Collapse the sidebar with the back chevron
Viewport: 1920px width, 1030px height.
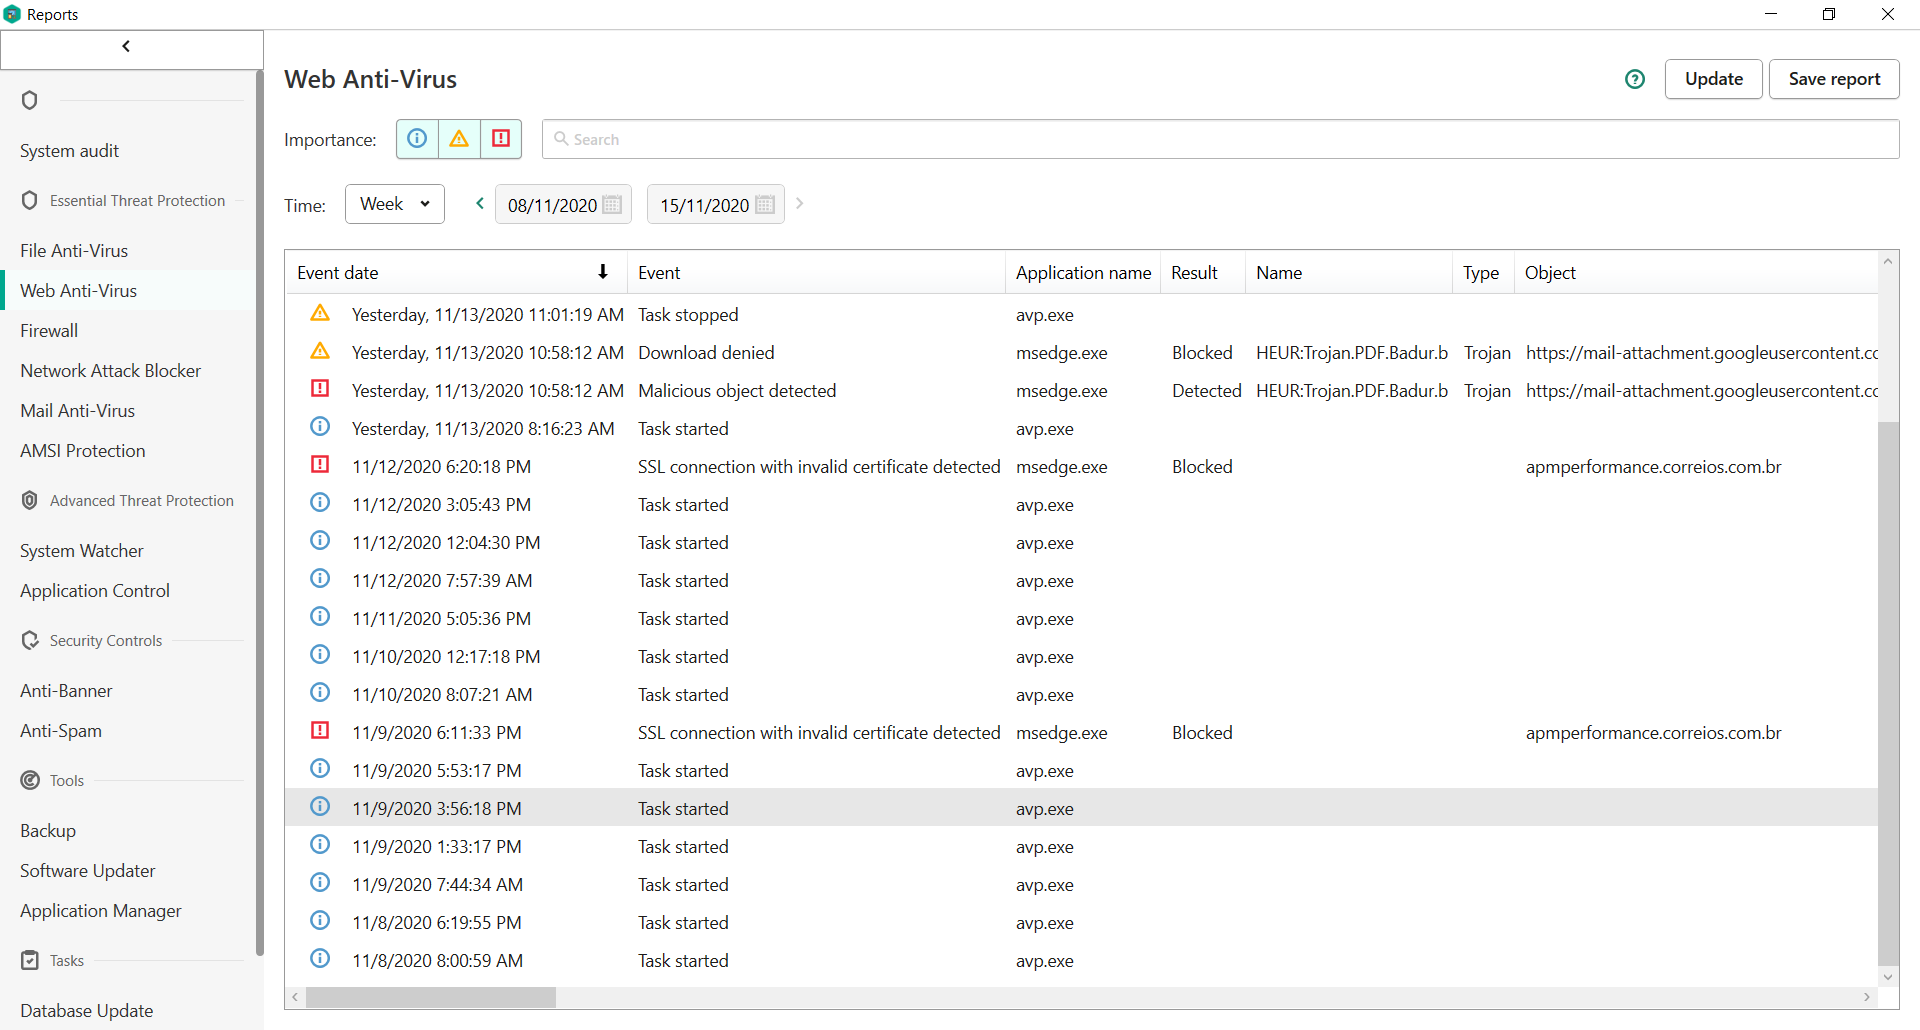click(126, 47)
